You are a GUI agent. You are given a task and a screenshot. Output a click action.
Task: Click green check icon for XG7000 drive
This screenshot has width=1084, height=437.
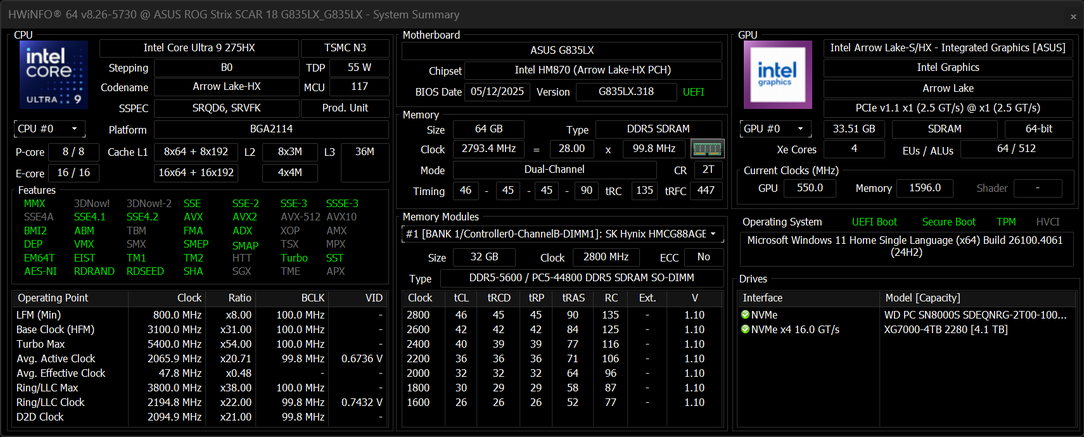[745, 329]
